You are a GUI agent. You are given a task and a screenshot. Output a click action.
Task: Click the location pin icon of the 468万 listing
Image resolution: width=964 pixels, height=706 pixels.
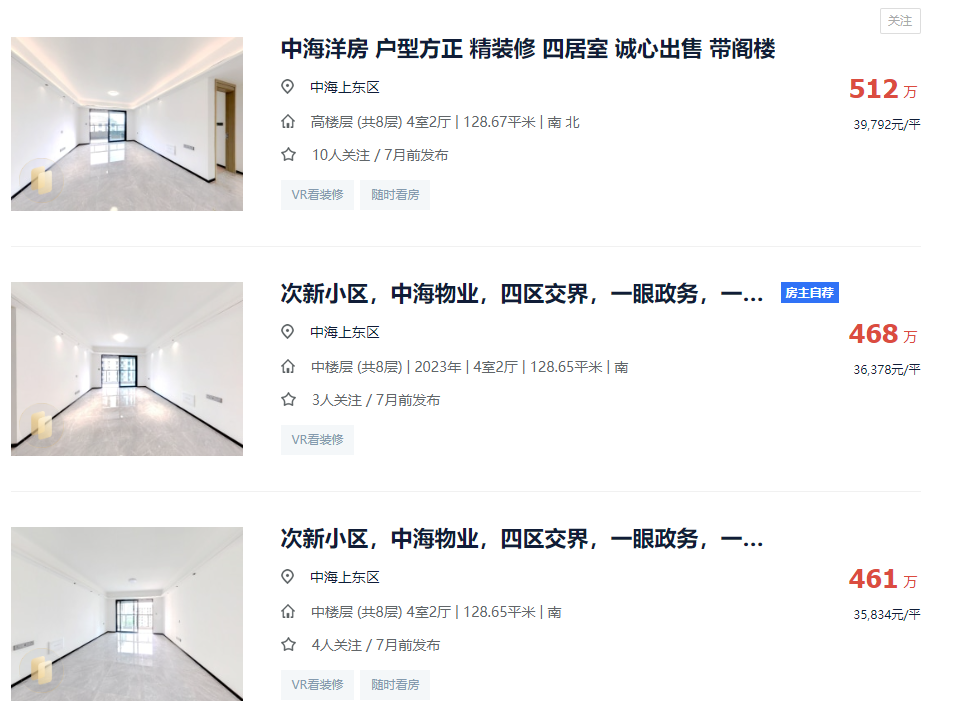287,331
